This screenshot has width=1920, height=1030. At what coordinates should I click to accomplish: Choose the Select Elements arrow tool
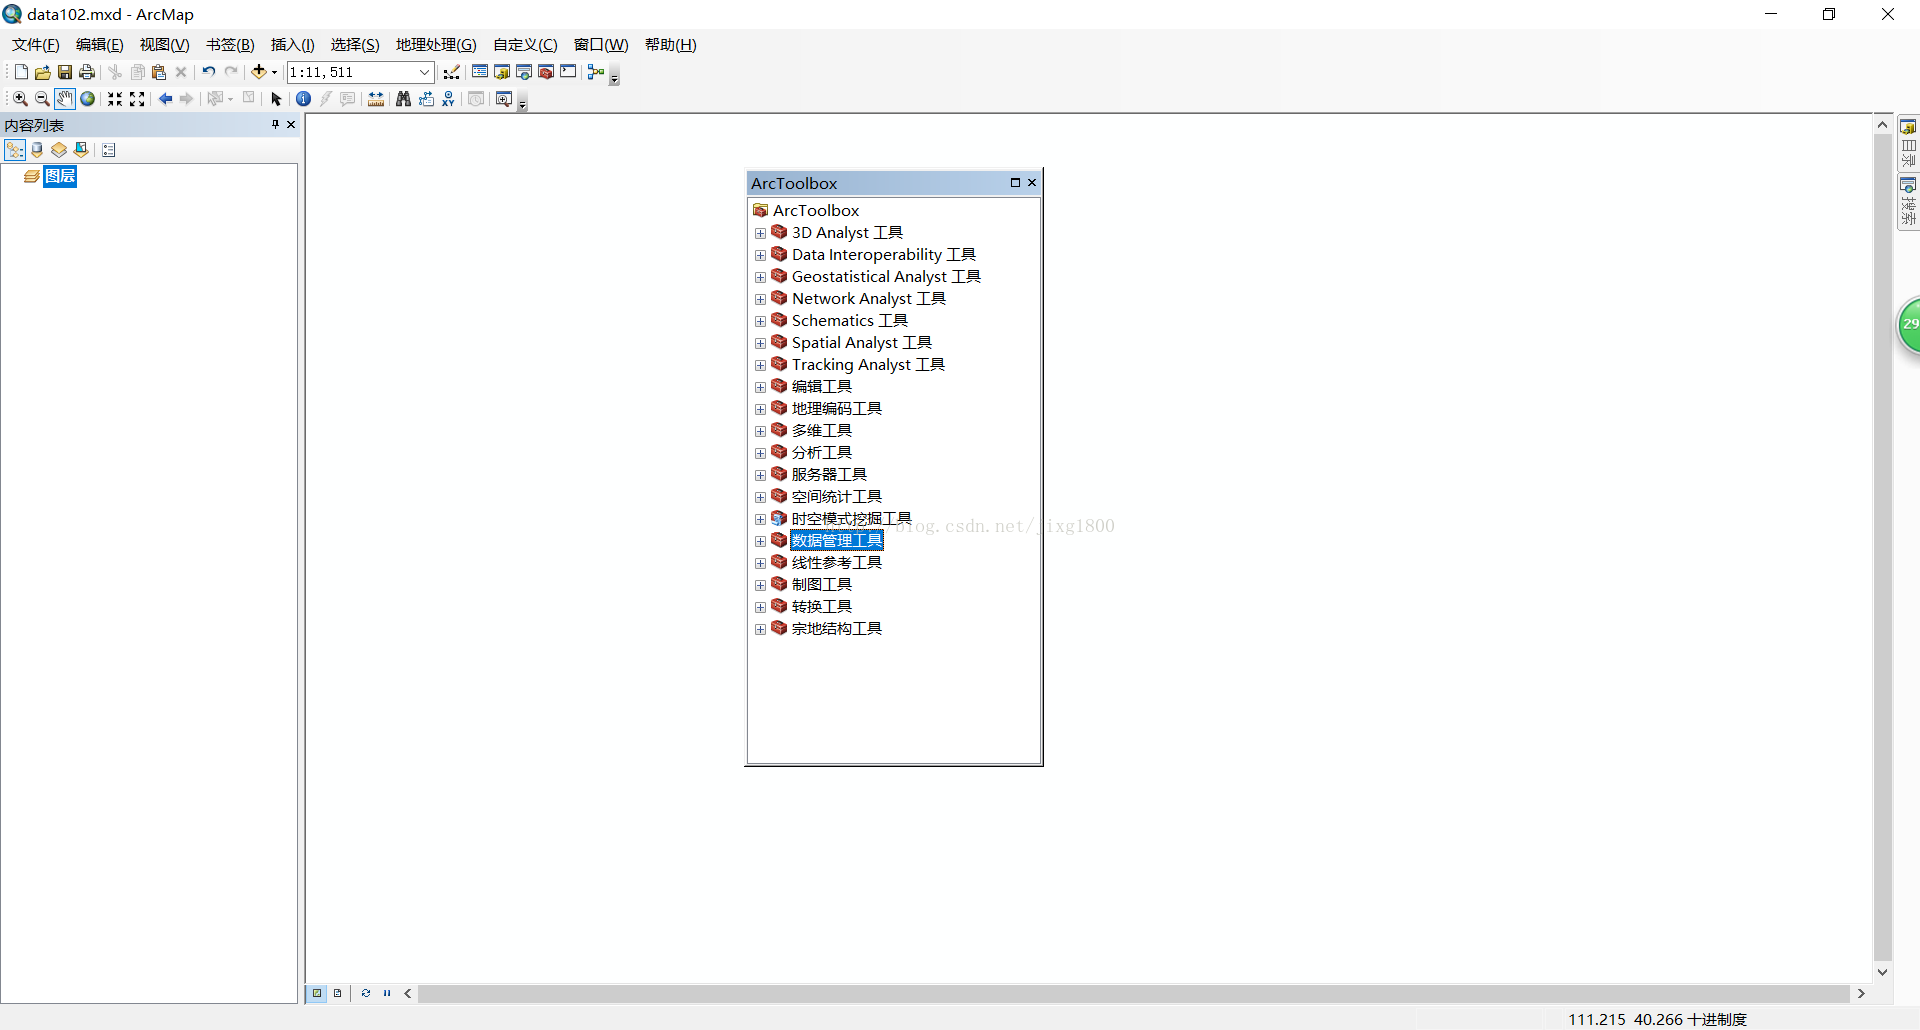[277, 99]
